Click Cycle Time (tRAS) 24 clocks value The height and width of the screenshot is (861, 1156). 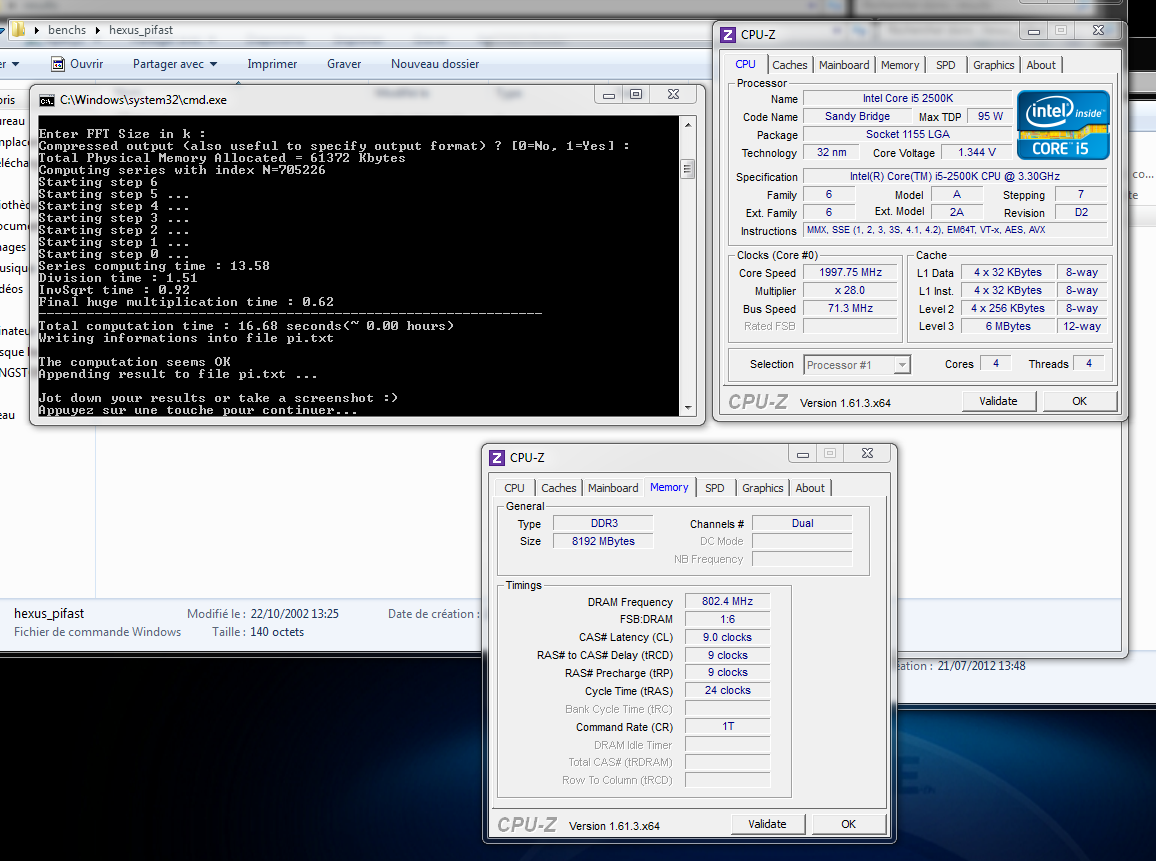(727, 691)
